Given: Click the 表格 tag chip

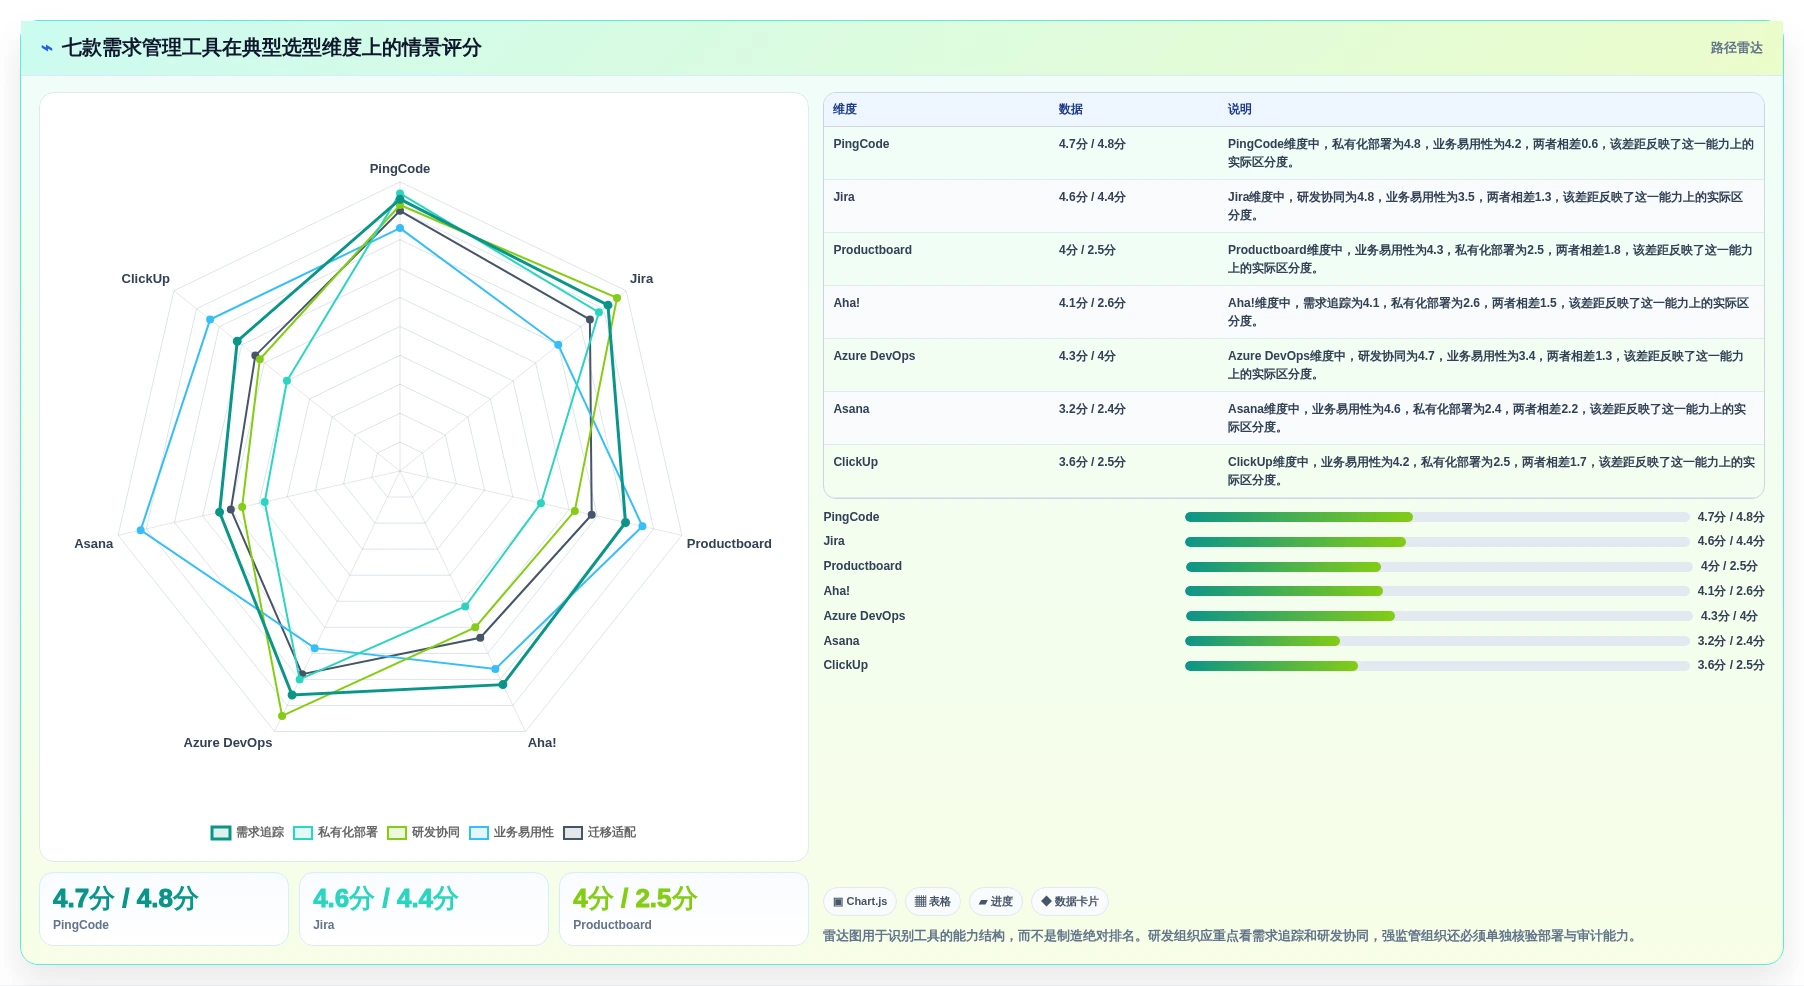Looking at the screenshot, I should [933, 902].
